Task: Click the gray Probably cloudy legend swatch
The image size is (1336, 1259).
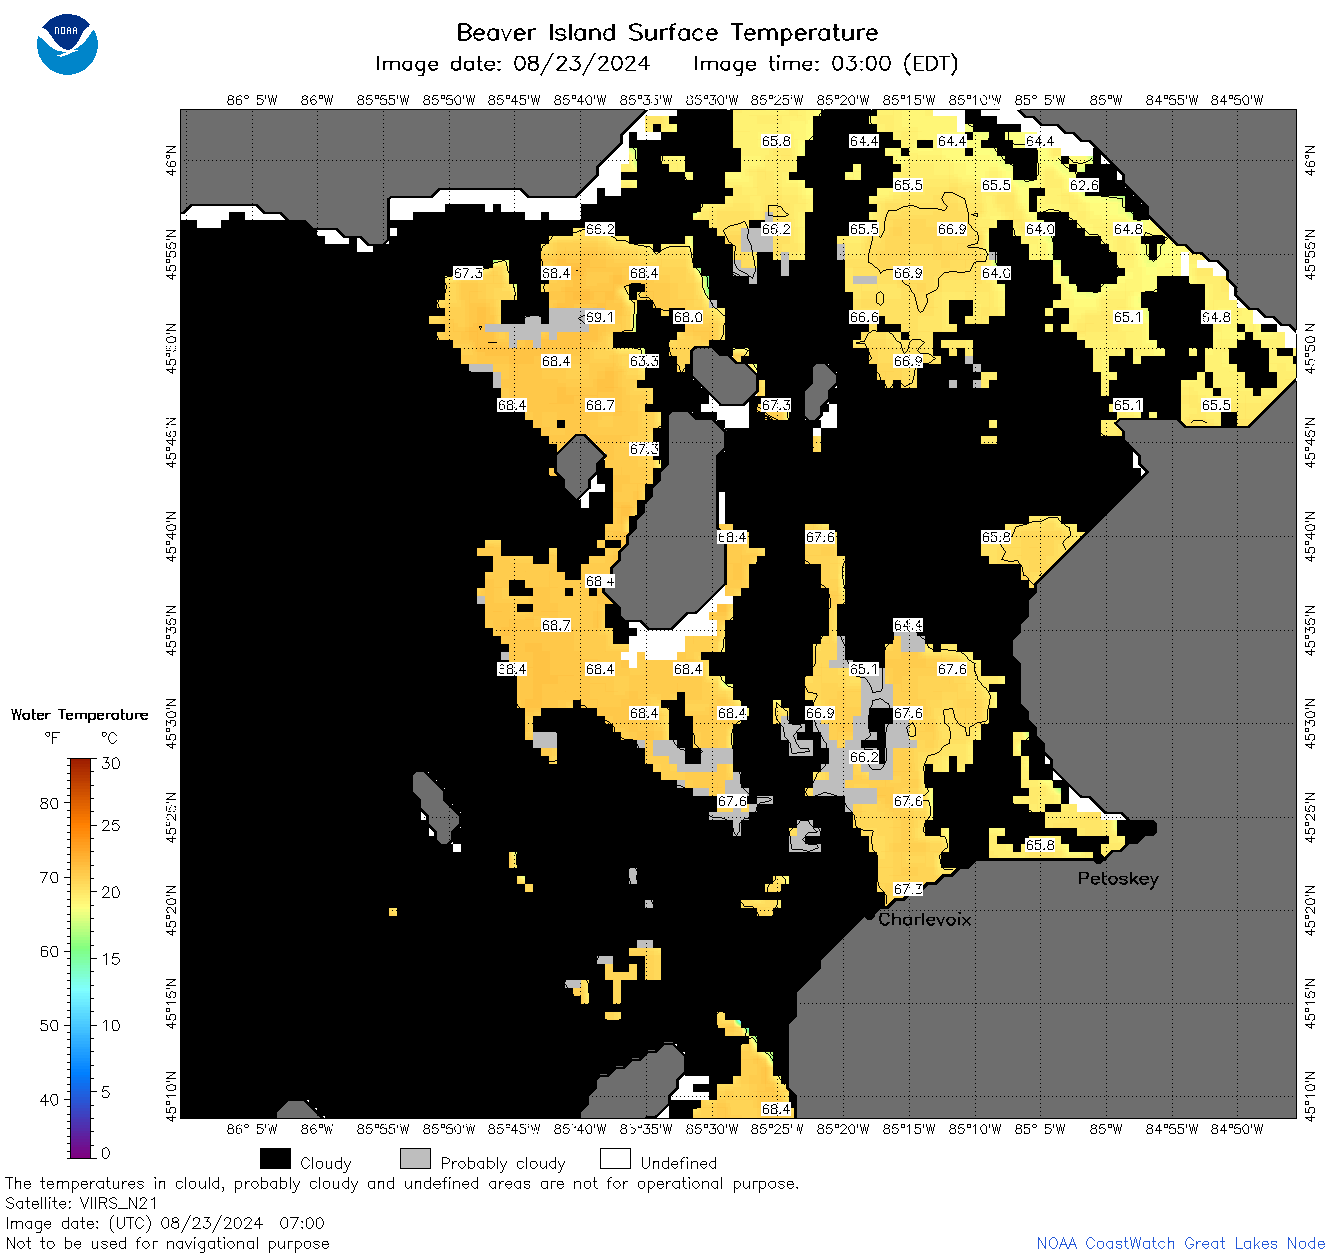Action: pos(415,1159)
